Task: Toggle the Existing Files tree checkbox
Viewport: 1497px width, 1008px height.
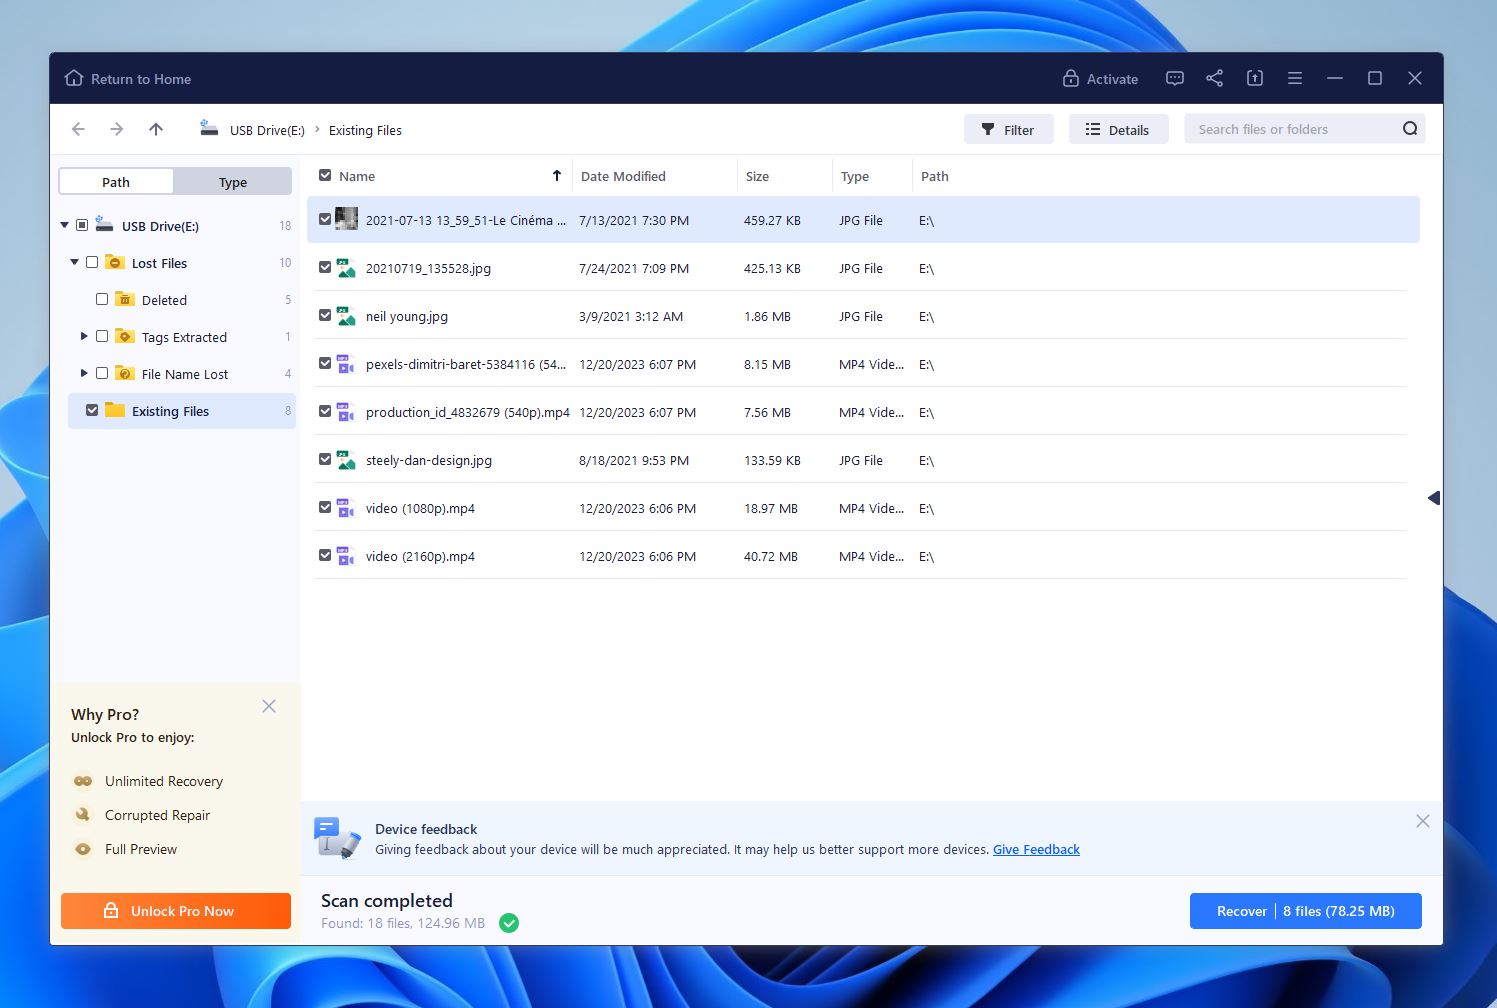Action: [x=92, y=410]
